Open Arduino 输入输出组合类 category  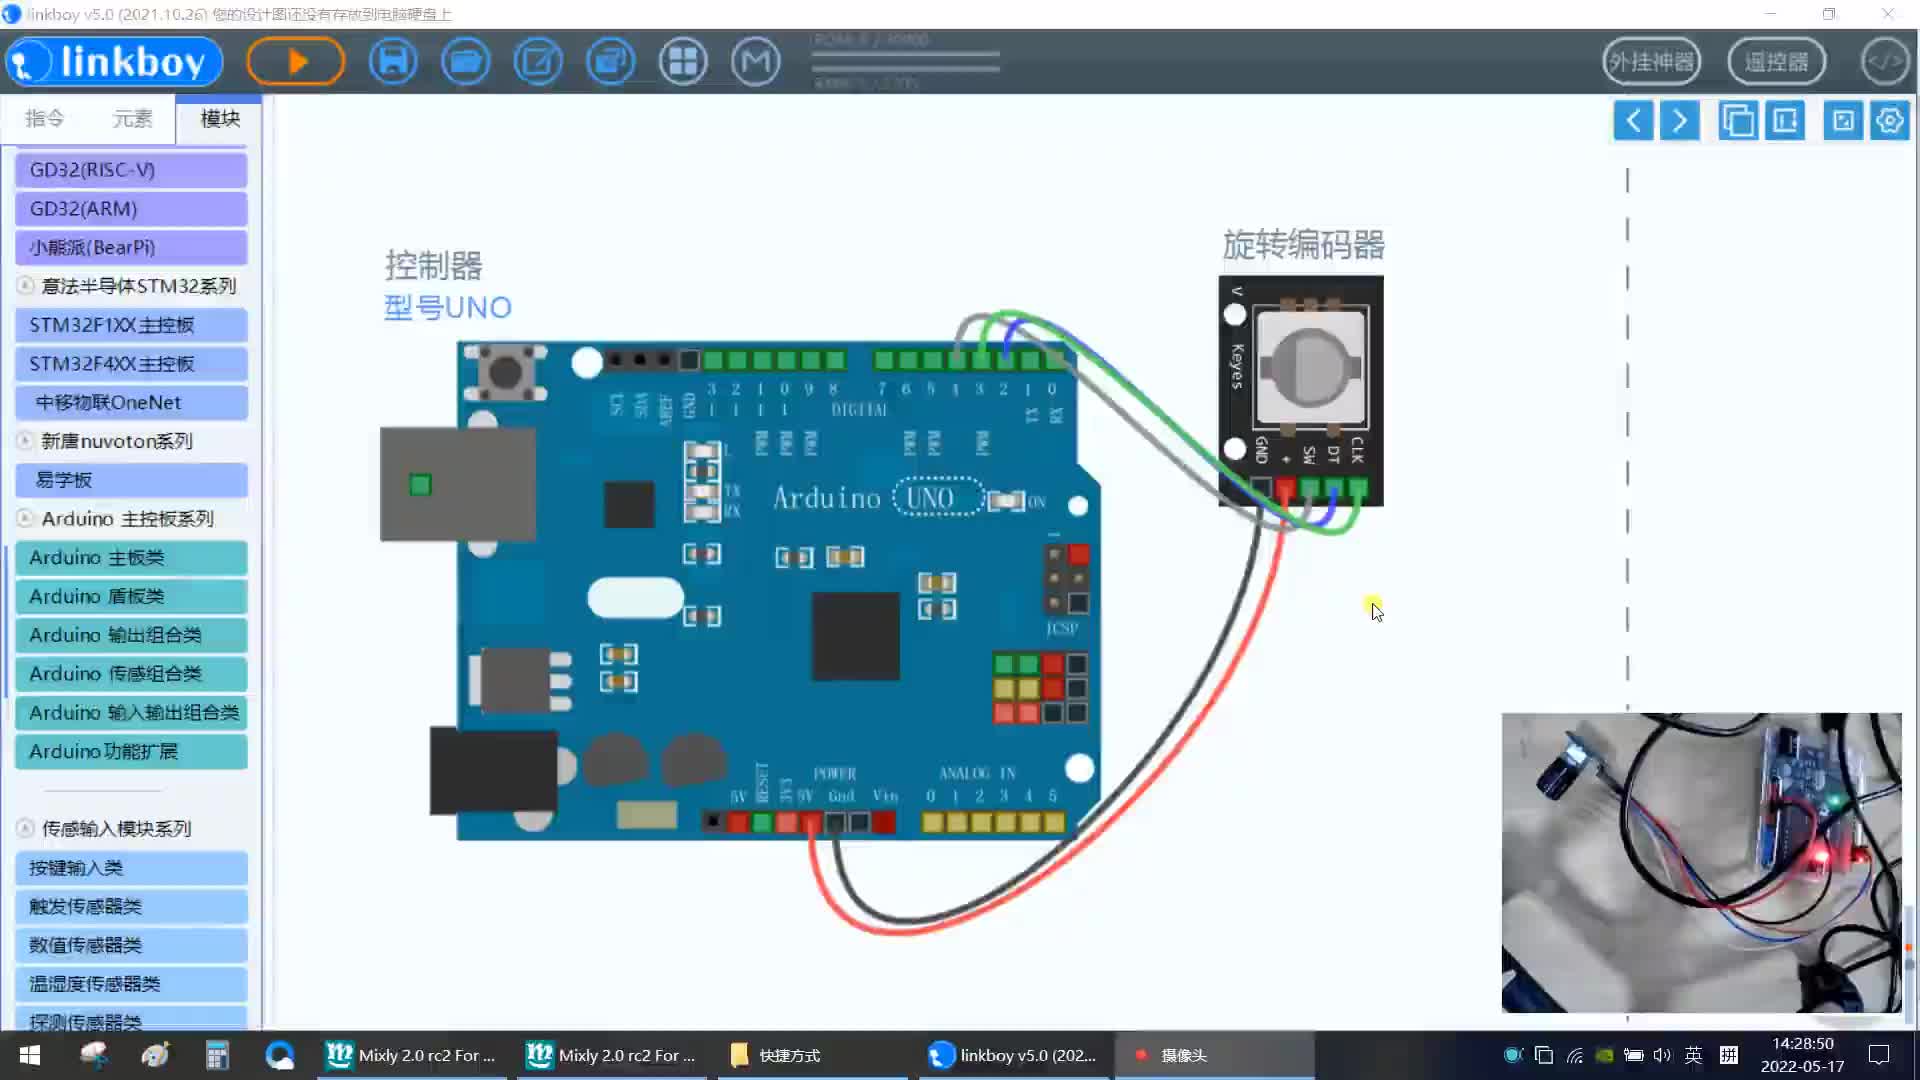click(x=131, y=713)
